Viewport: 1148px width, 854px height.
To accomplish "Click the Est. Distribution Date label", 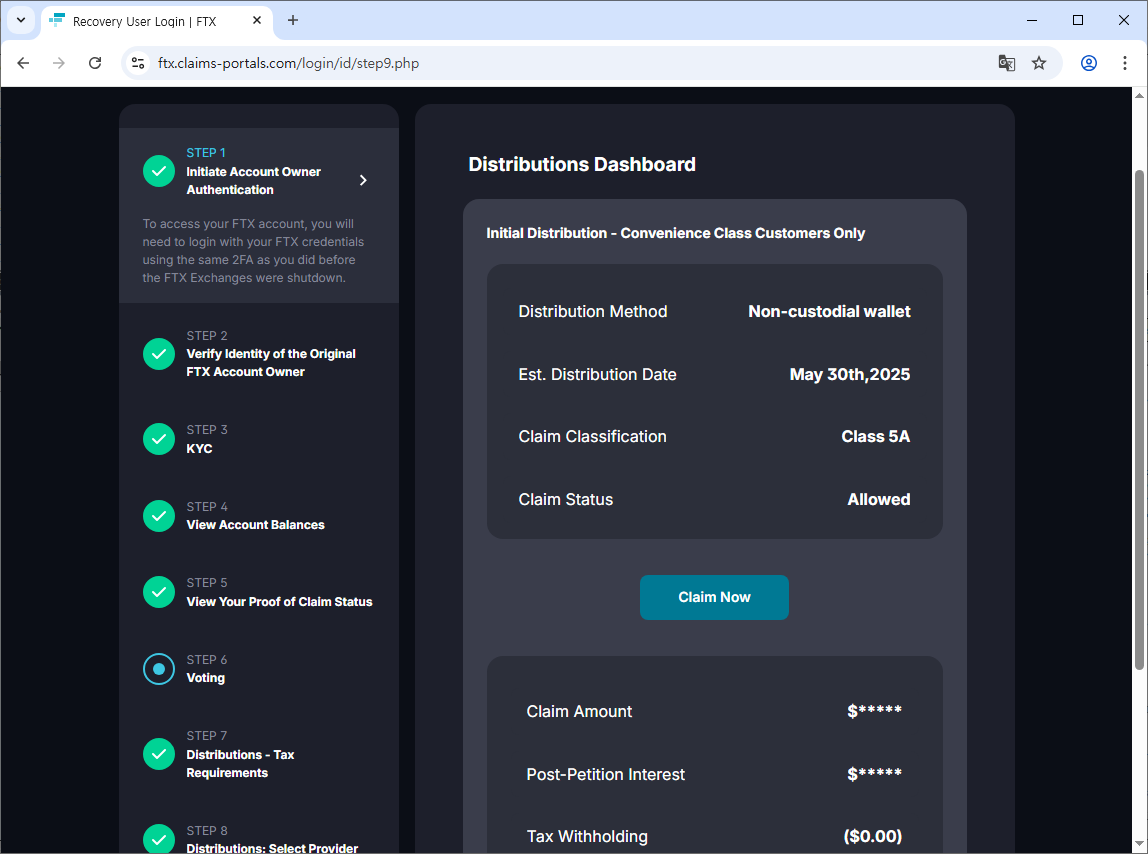I will (x=597, y=374).
